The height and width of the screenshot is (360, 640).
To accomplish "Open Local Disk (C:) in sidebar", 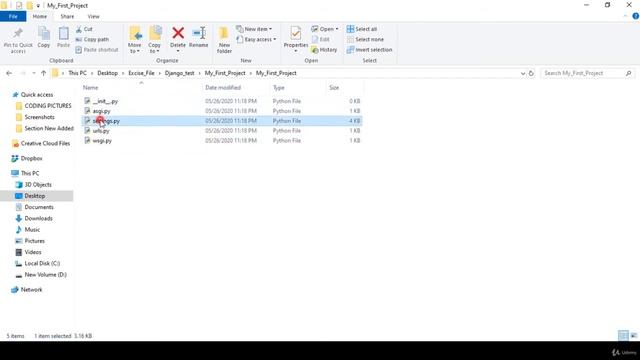I will point(42,264).
